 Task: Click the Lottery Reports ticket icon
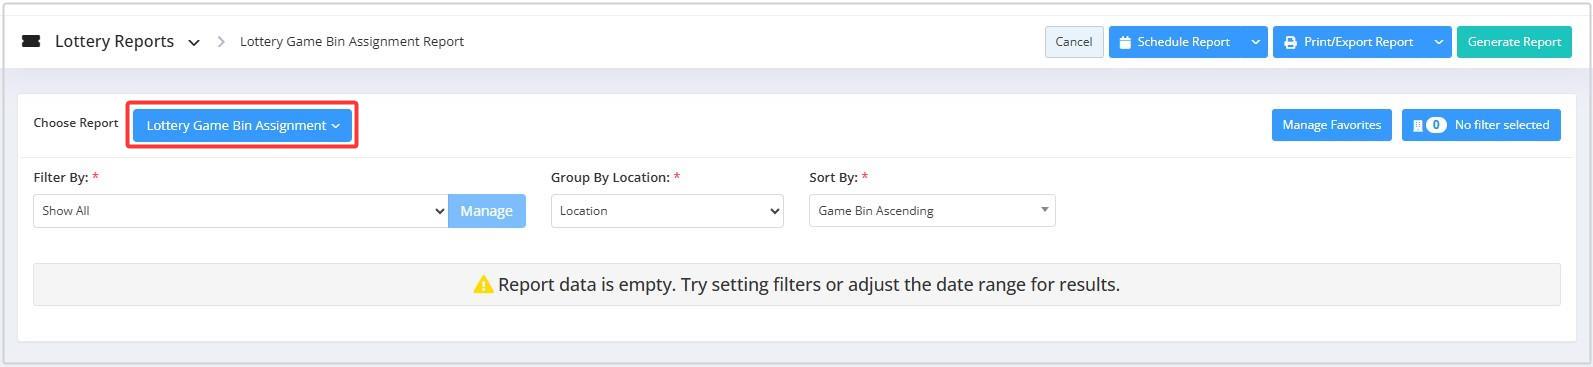pos(31,41)
